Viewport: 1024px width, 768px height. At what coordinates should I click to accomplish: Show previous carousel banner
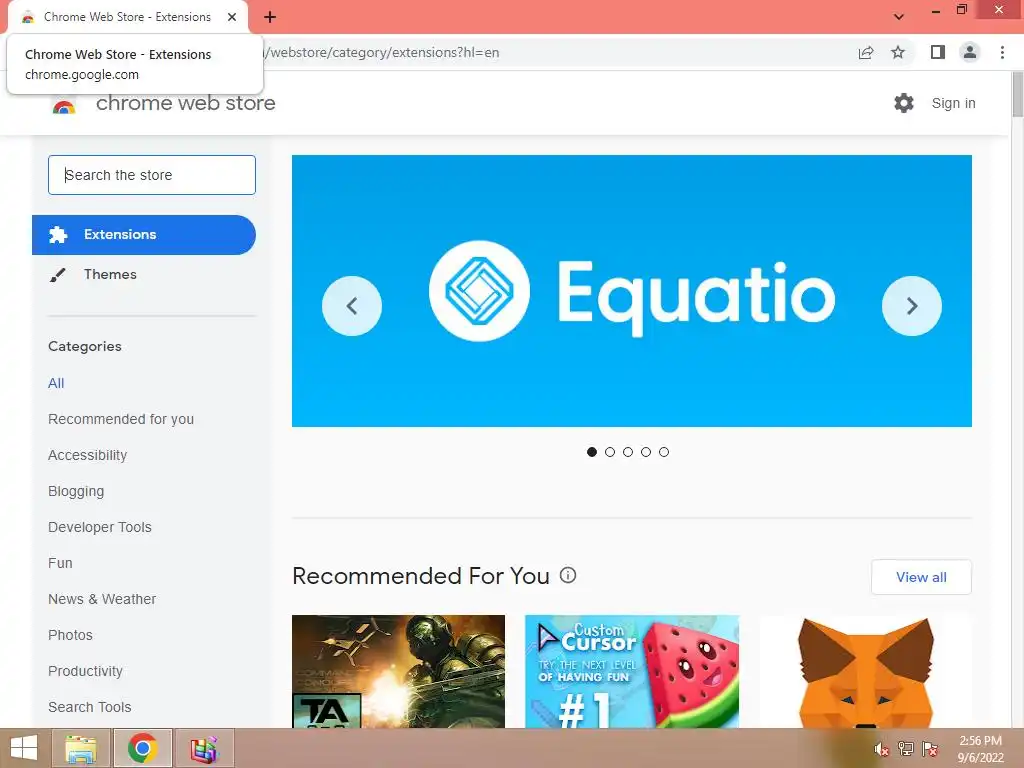[352, 306]
